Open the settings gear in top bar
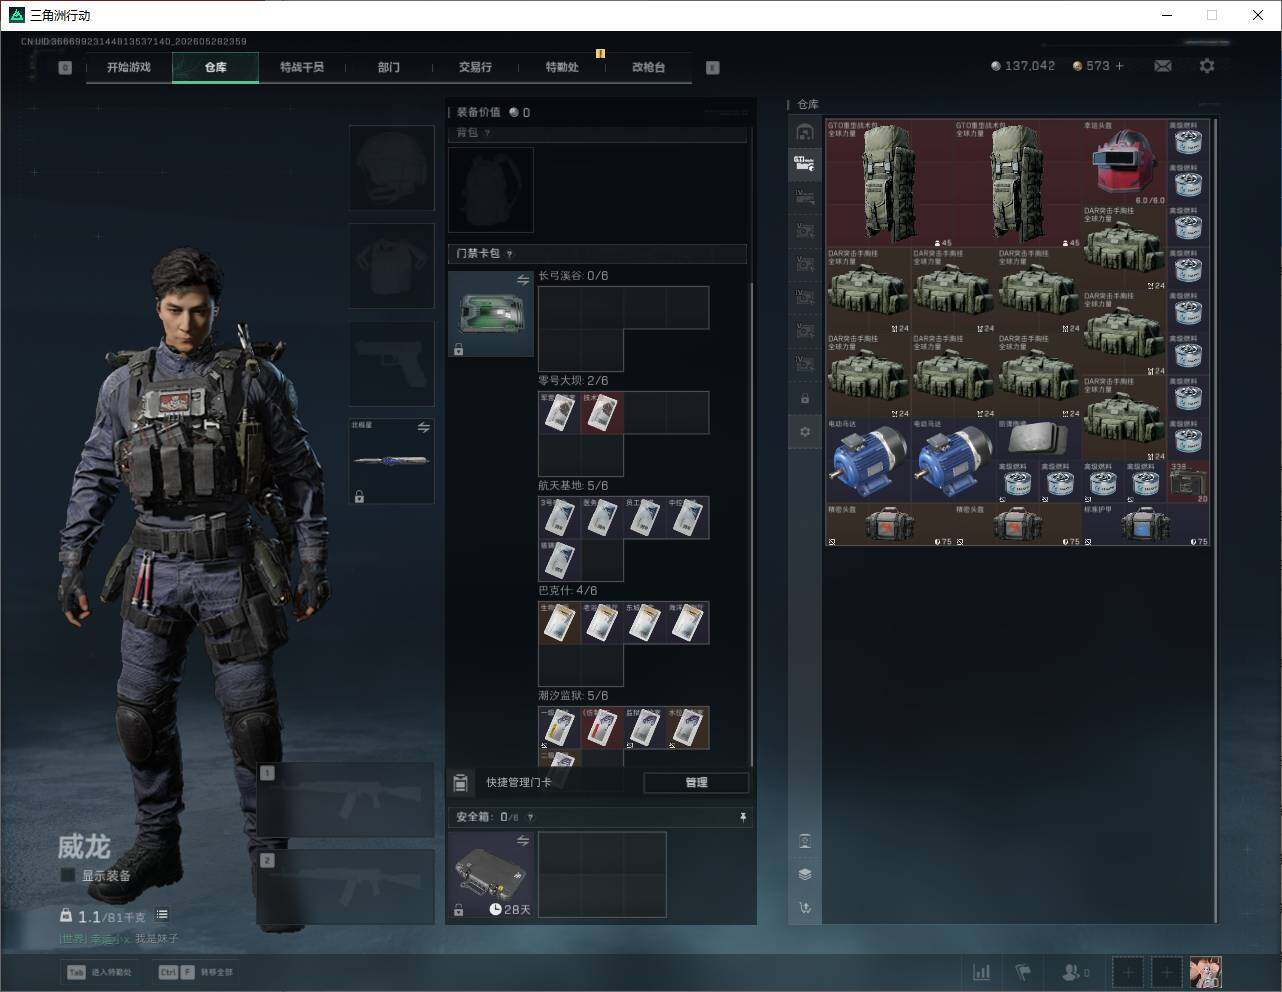This screenshot has width=1282, height=992. (1207, 66)
